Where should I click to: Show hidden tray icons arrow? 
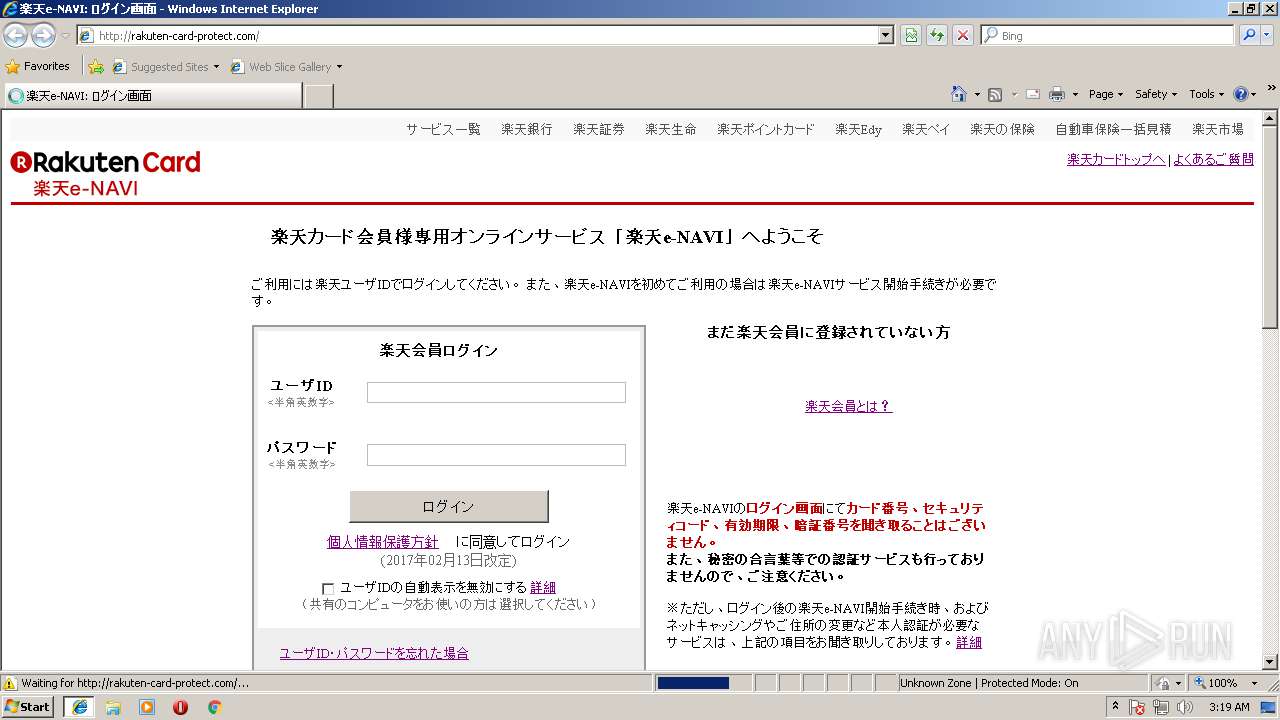[x=1115, y=707]
